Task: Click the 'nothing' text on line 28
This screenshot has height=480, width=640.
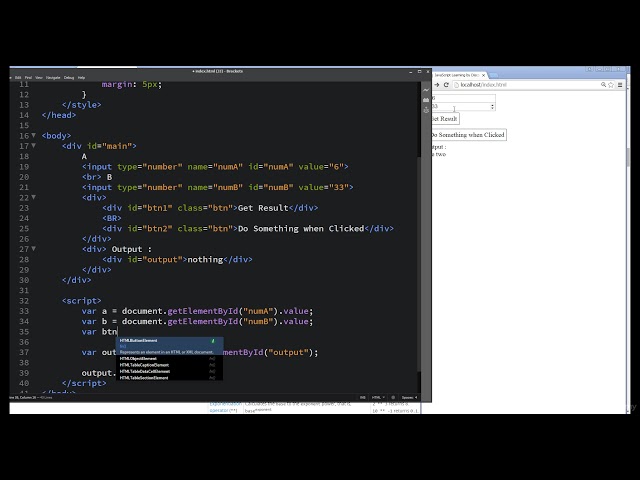Action: [x=205, y=260]
